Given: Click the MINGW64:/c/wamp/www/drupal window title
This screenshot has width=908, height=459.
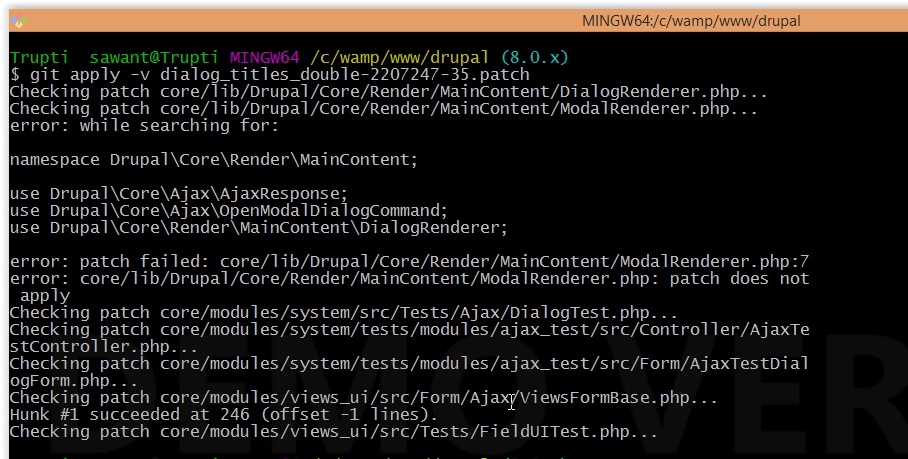Looking at the screenshot, I should (690, 20).
